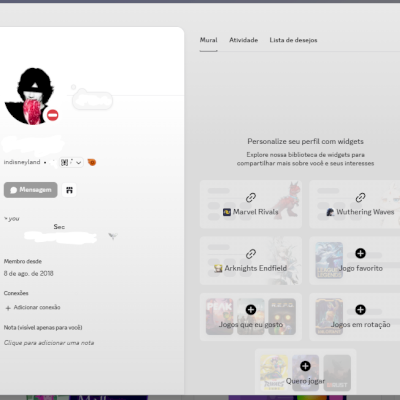
Task: Click the Personalize seu perfil com widgets heading
Action: (x=305, y=141)
